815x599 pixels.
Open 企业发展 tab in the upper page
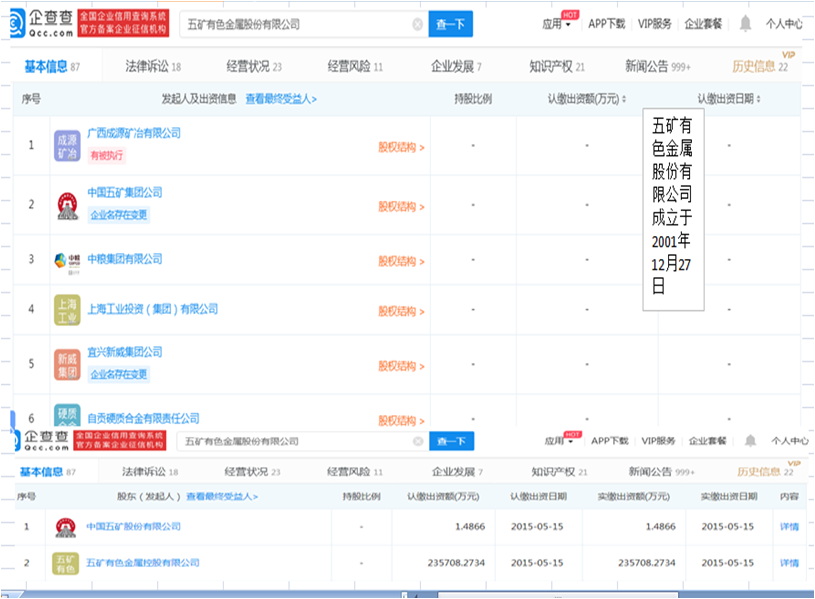(456, 67)
